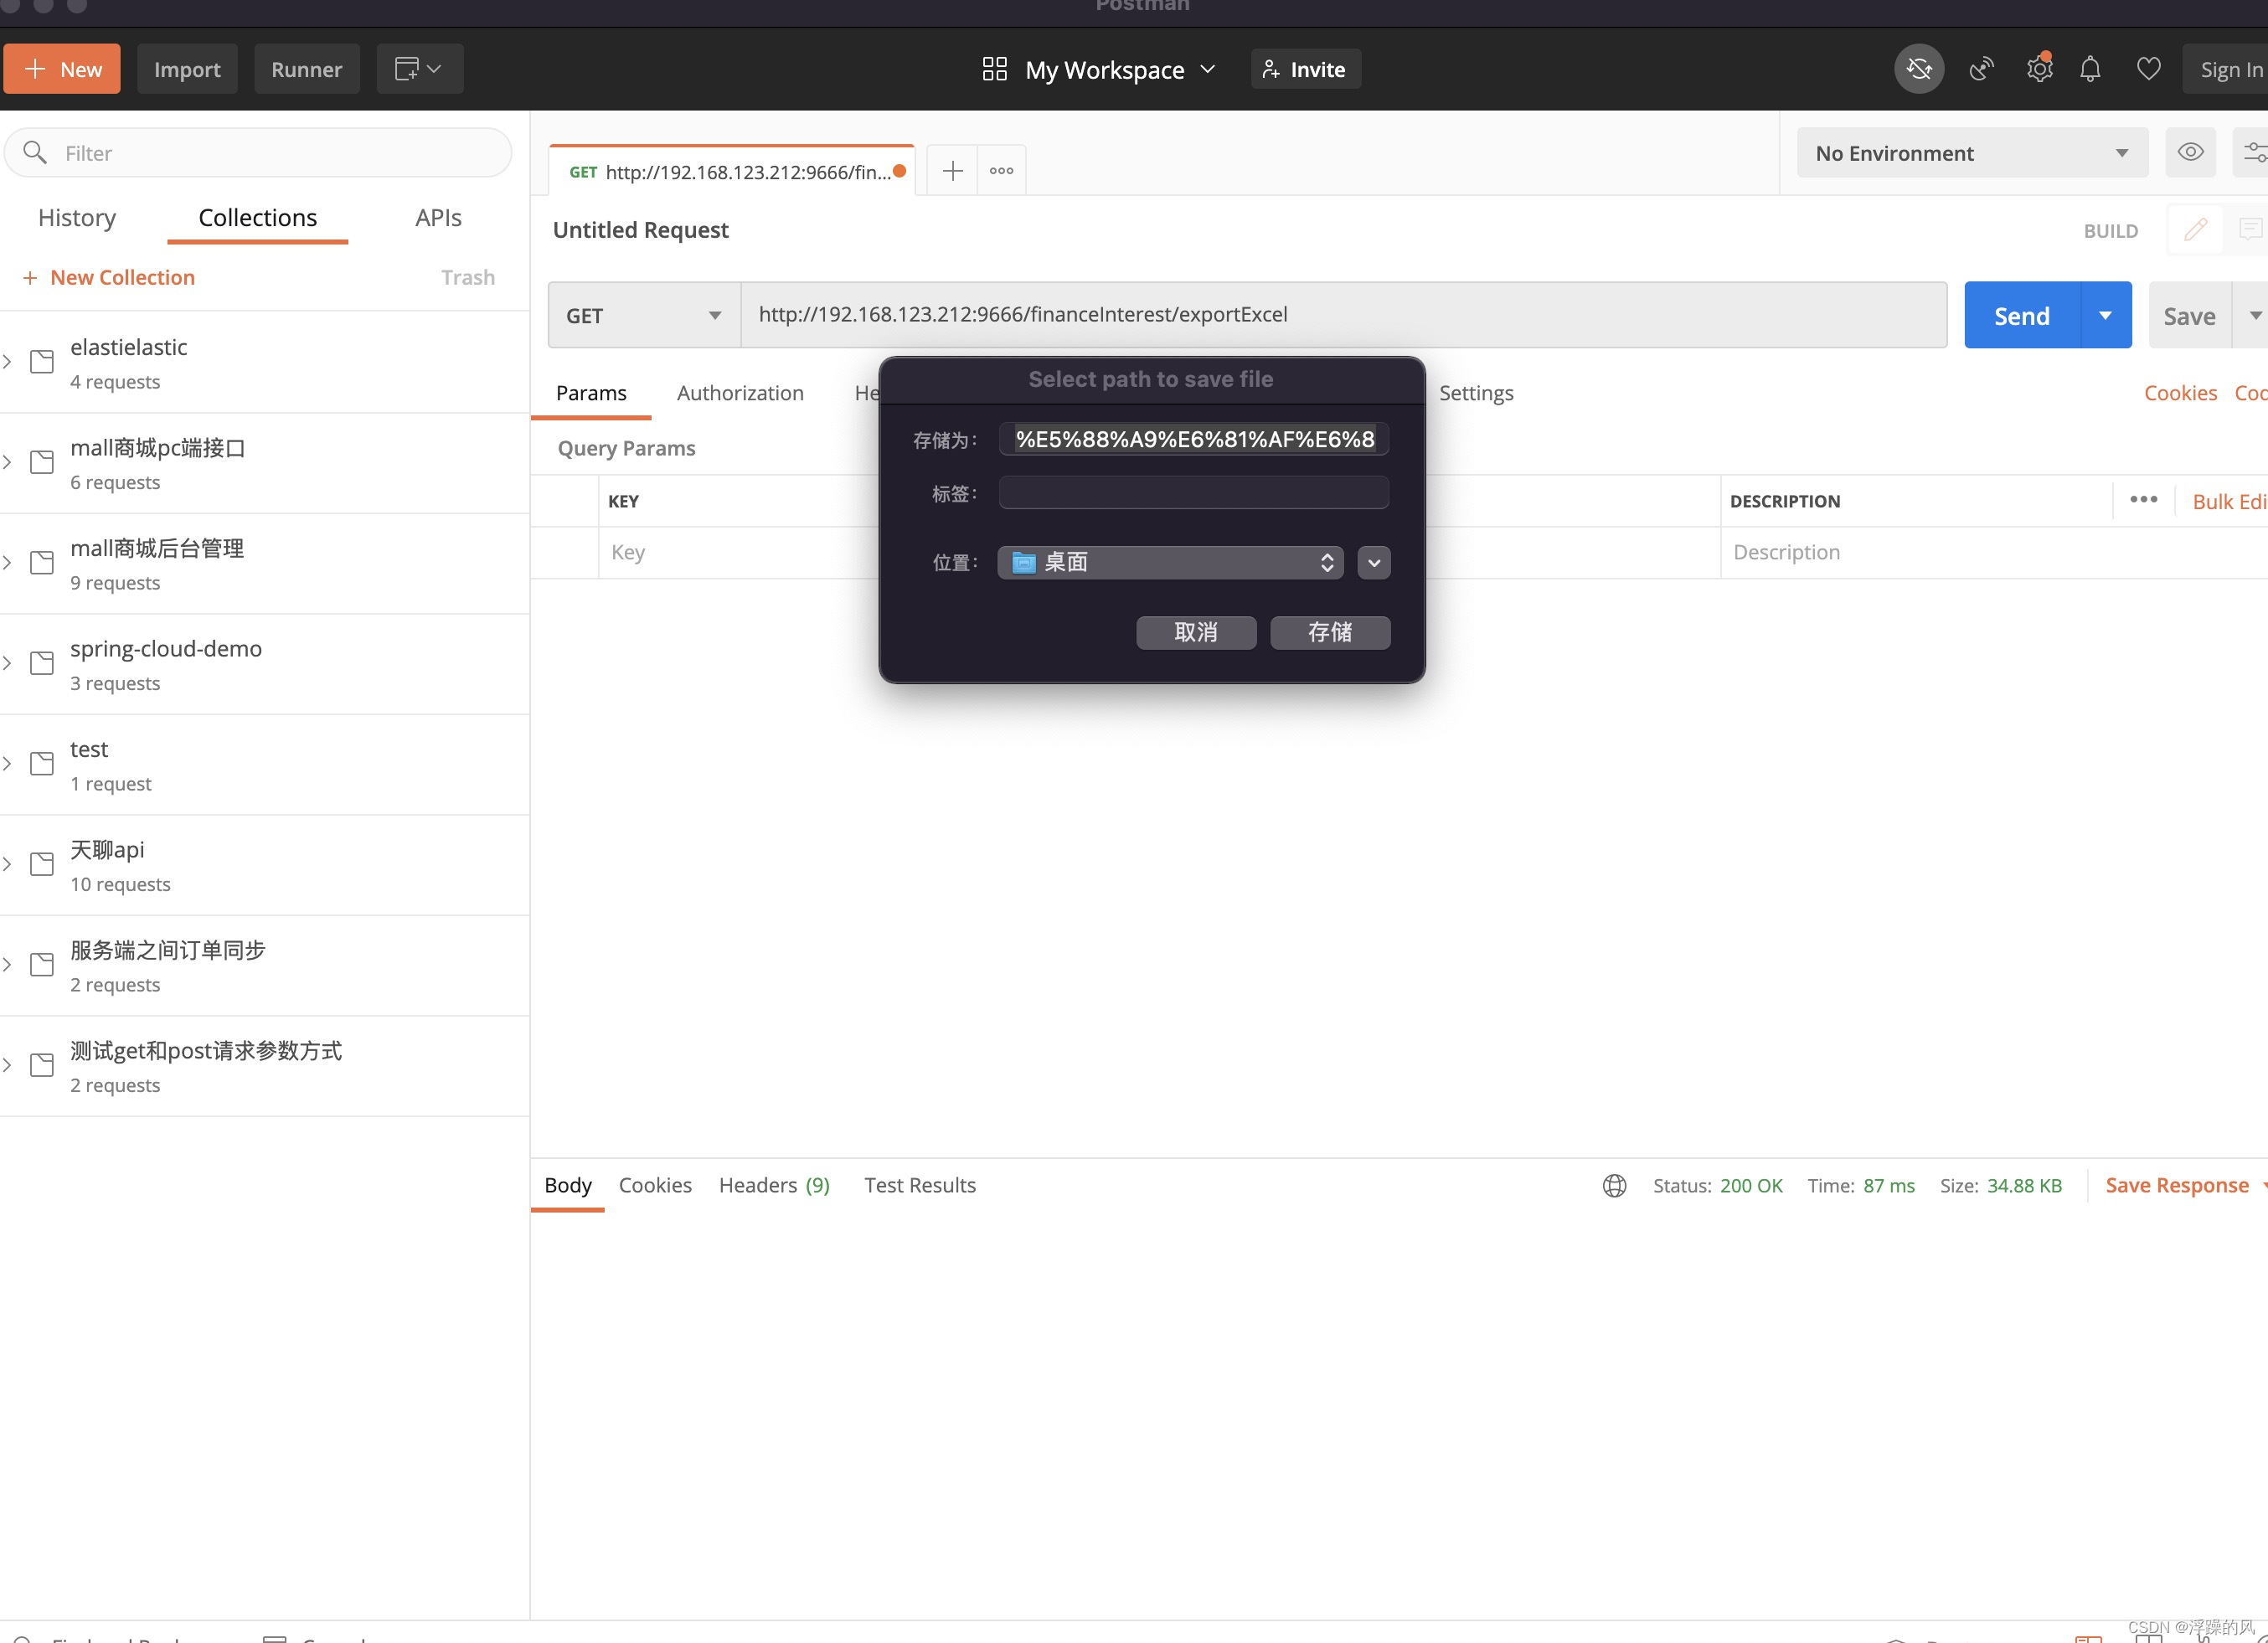The width and height of the screenshot is (2268, 1643).
Task: Select the Params tab
Action: pyautogui.click(x=591, y=393)
